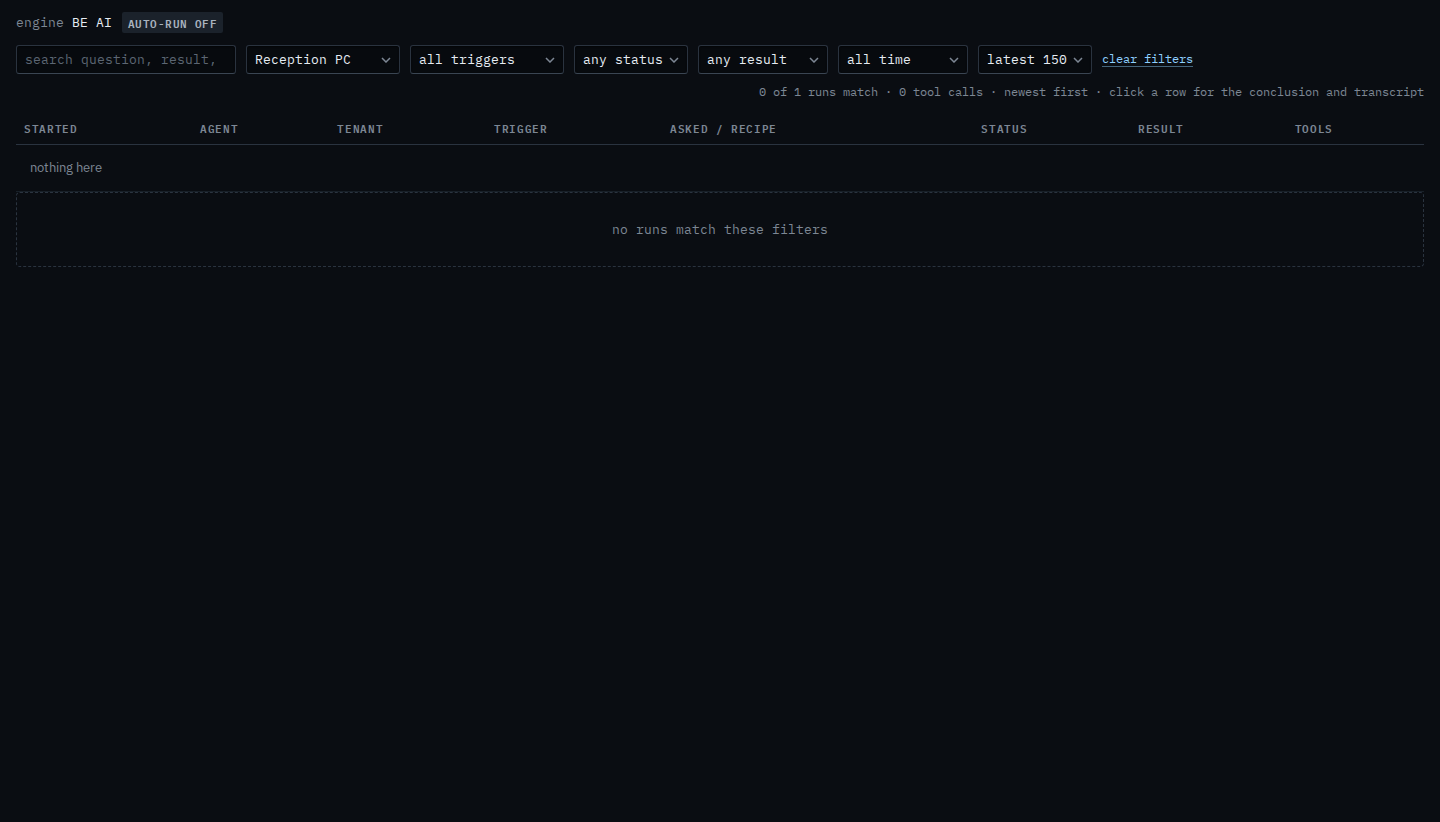Viewport: 1440px width, 822px height.
Task: Click the TRIGGER column header
Action: (520, 129)
